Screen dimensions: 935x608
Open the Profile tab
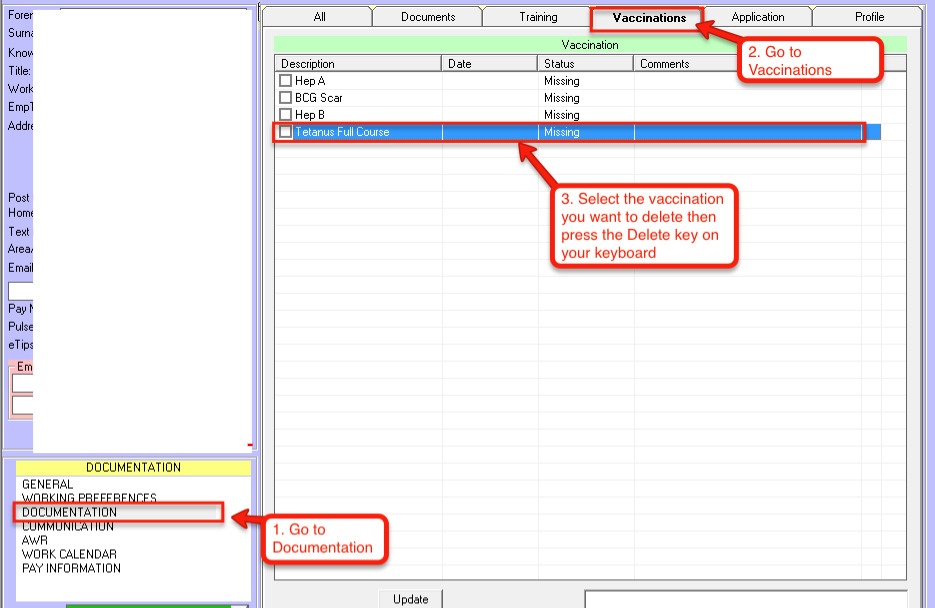pos(868,17)
